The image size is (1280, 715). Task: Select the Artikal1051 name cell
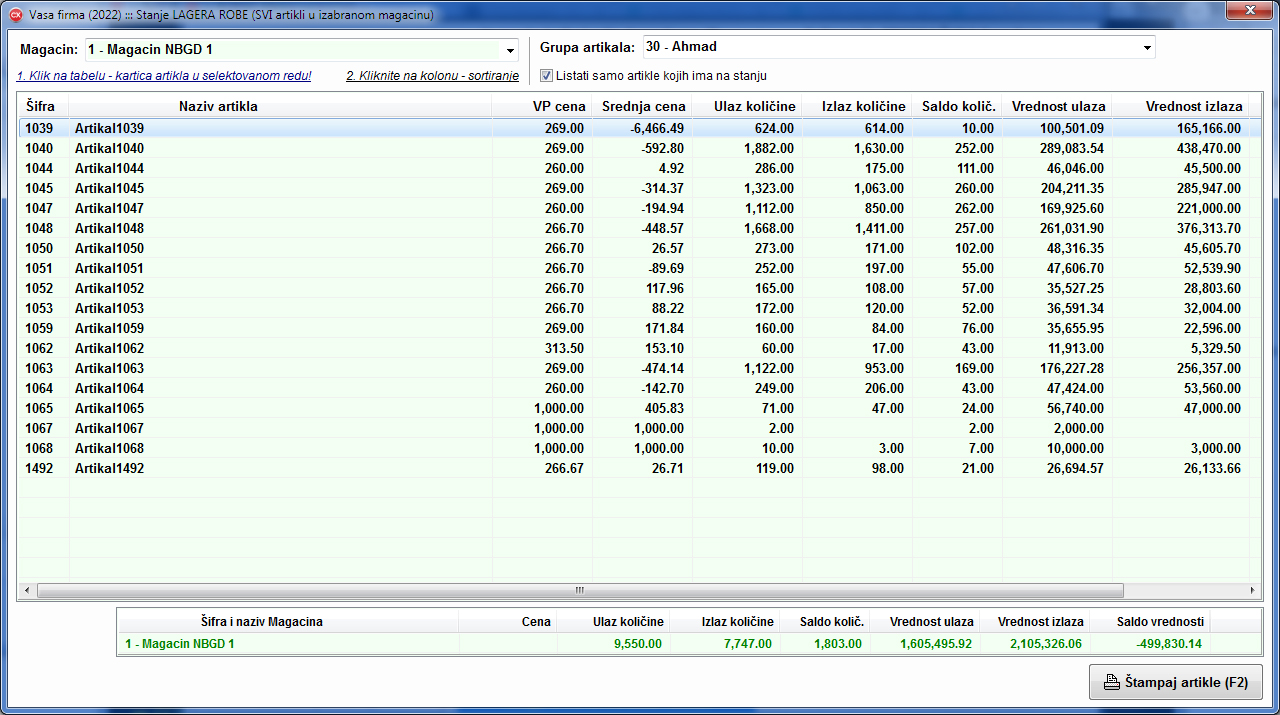pos(280,268)
